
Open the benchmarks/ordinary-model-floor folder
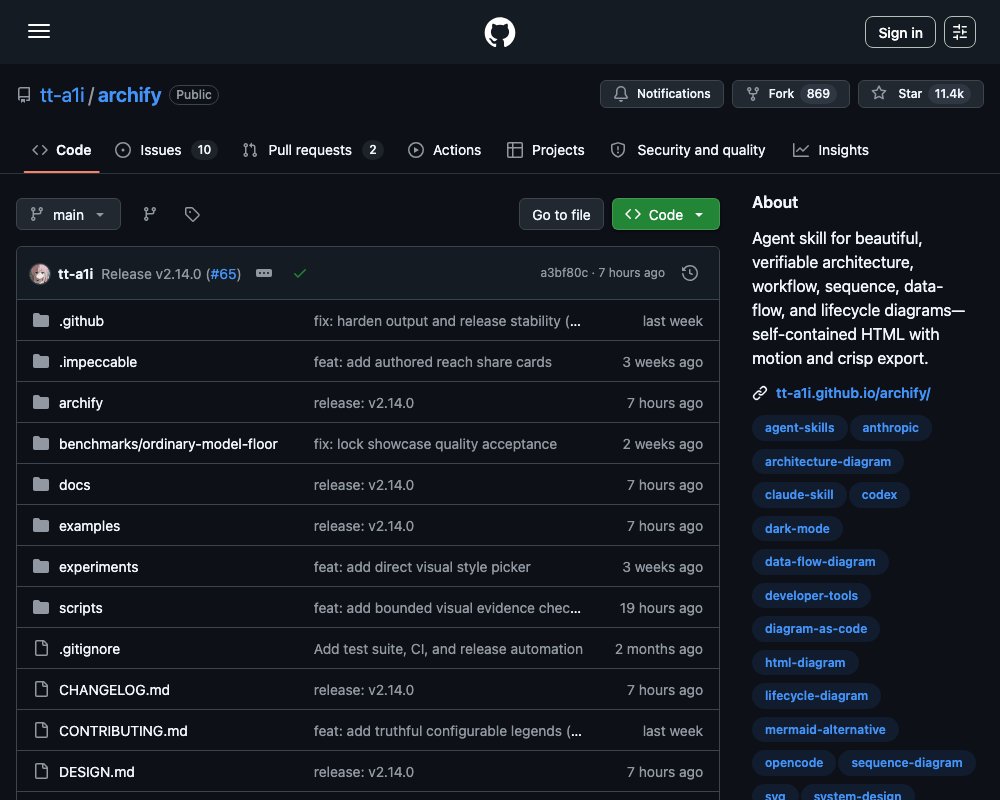pos(168,444)
